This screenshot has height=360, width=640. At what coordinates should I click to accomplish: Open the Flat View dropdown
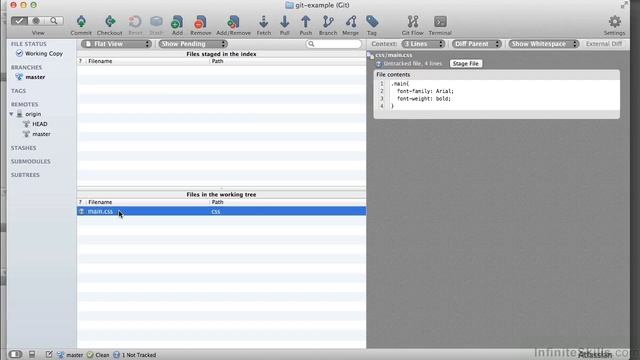116,44
